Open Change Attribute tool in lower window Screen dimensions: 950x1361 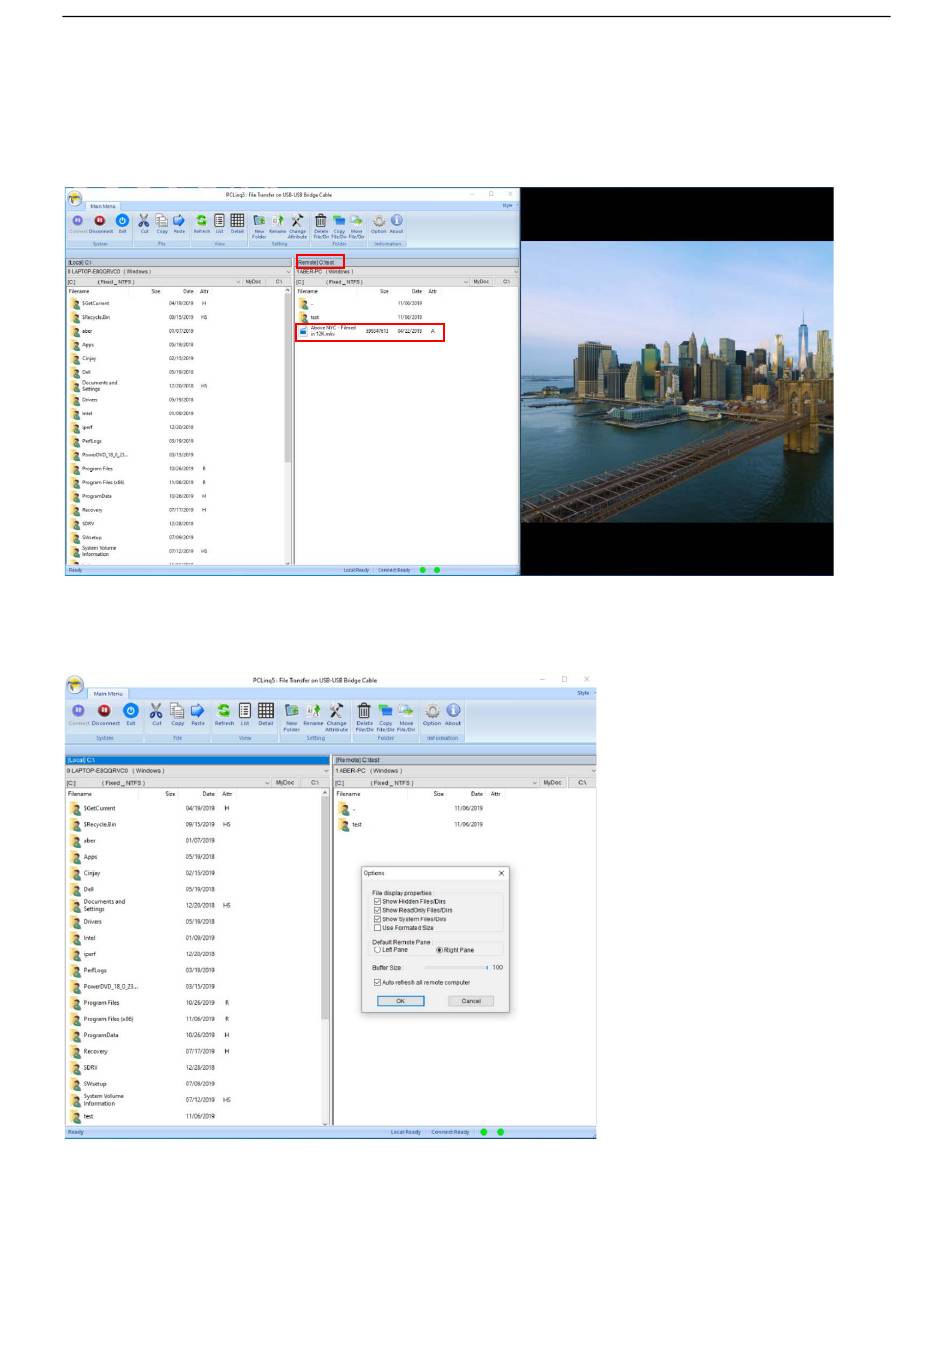coord(336,710)
